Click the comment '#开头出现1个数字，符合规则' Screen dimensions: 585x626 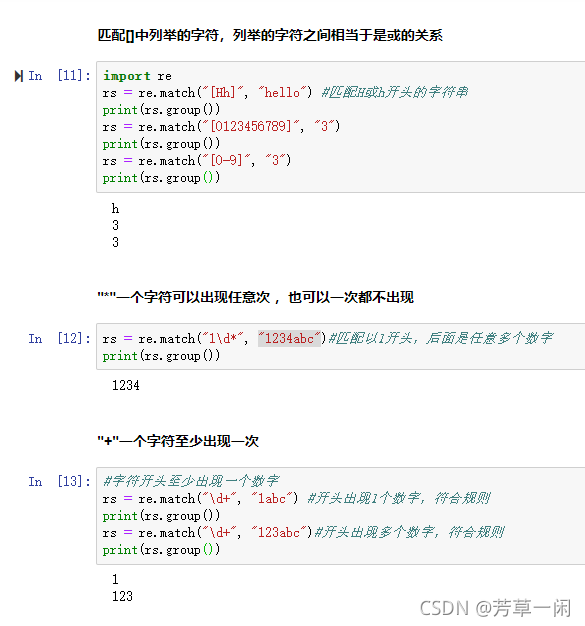pyautogui.click(x=399, y=498)
